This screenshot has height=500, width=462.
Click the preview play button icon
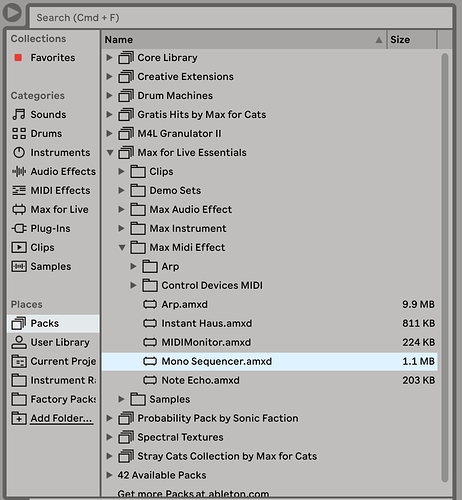click(x=12, y=13)
